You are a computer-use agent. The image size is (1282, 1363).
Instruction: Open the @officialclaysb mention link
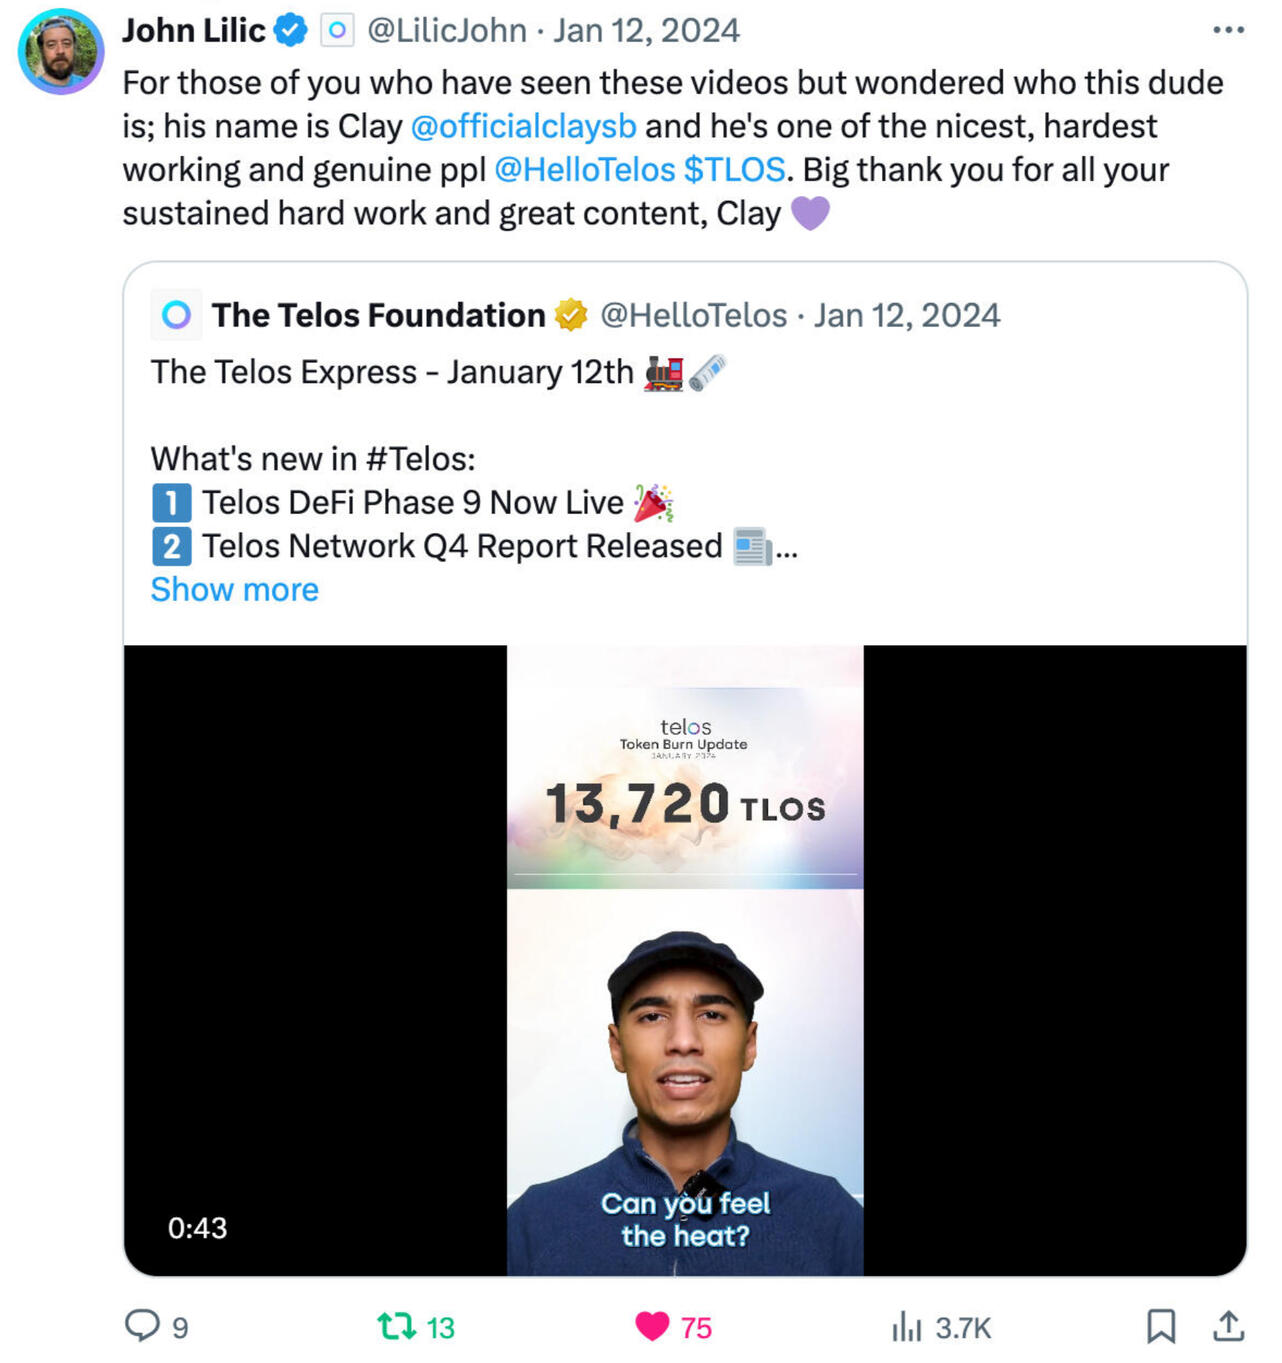[x=523, y=126]
